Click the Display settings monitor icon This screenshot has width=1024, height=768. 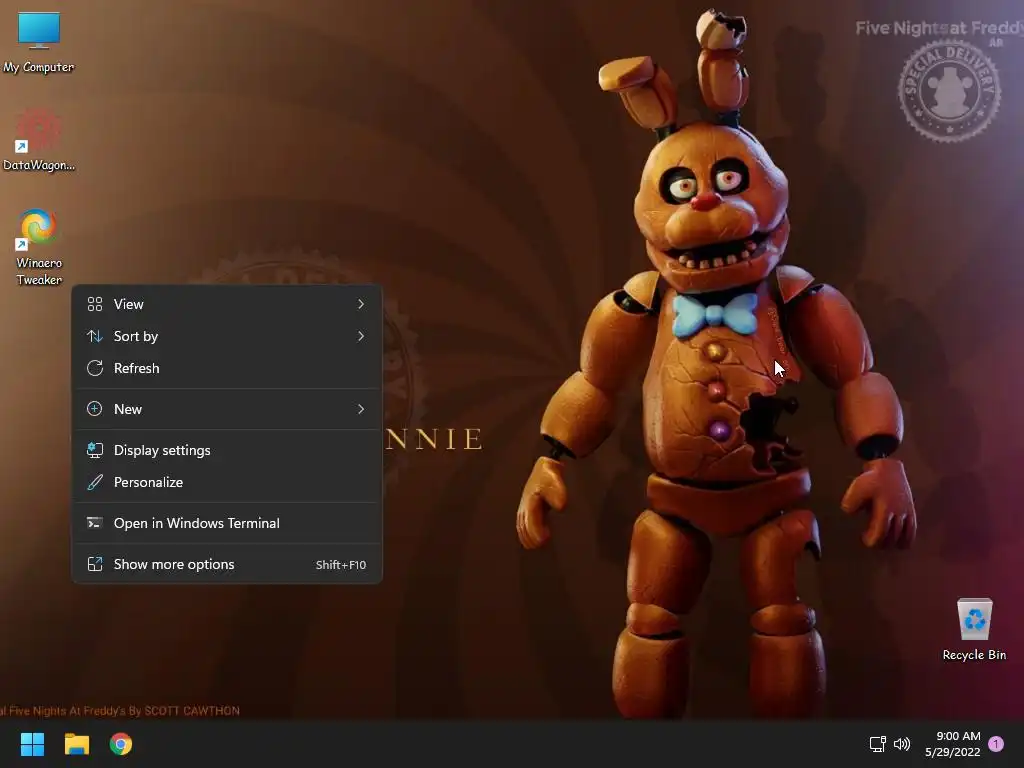click(95, 451)
